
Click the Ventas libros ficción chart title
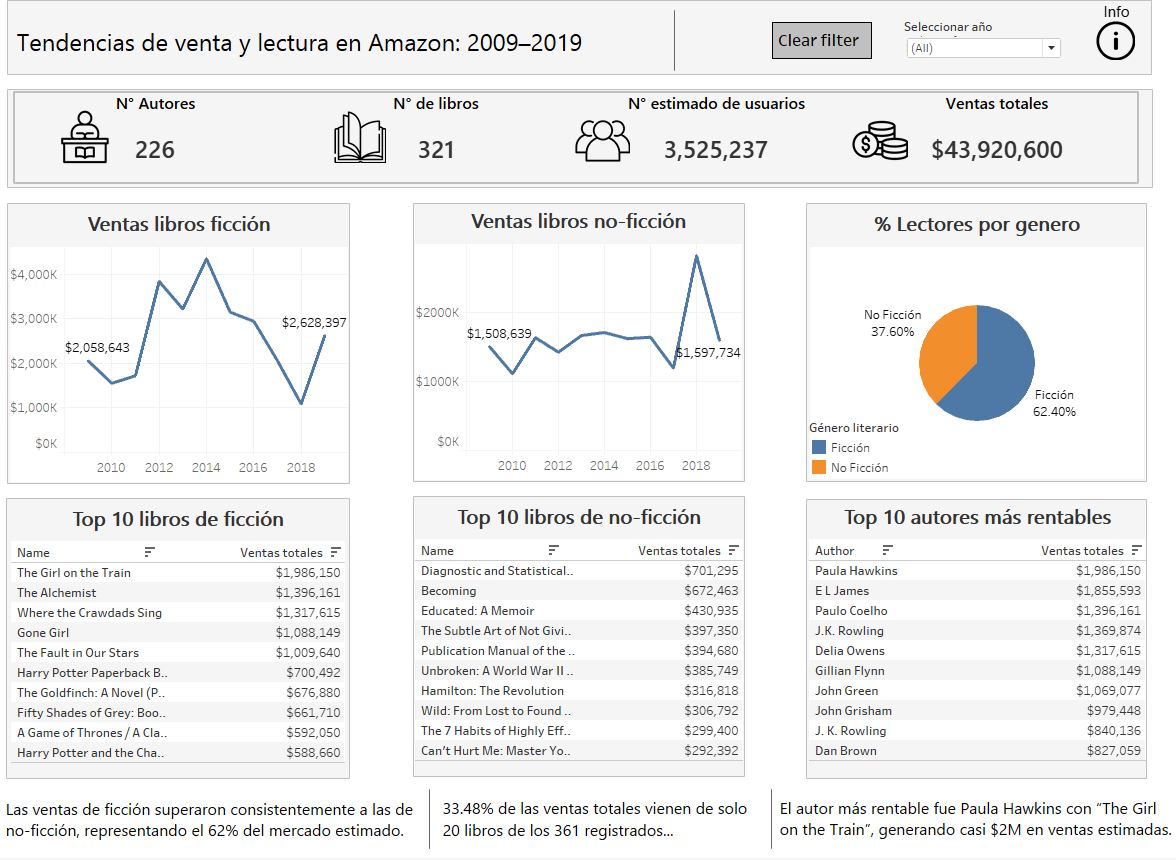(178, 223)
